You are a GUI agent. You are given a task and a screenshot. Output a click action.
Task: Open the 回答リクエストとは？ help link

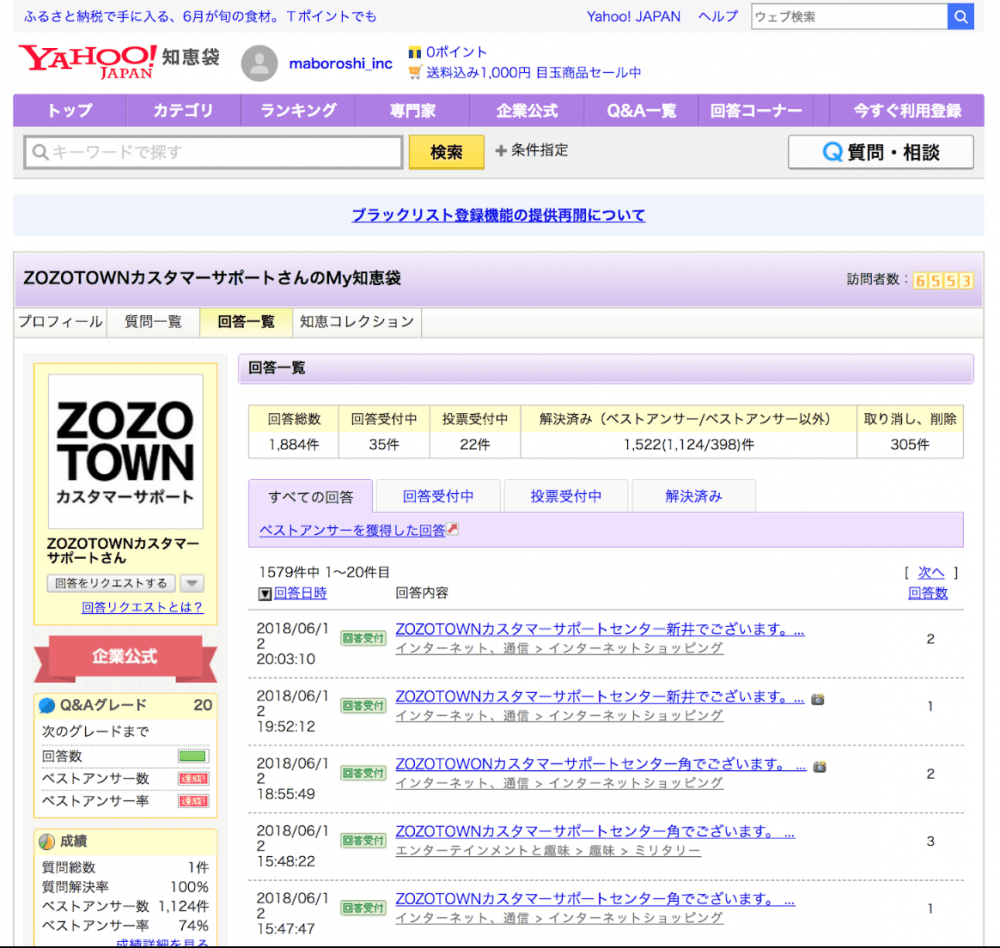(142, 607)
